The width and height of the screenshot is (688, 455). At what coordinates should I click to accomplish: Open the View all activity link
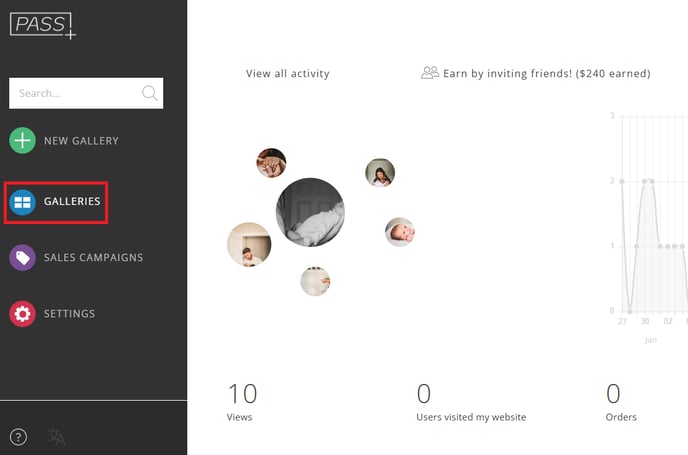[x=287, y=74]
